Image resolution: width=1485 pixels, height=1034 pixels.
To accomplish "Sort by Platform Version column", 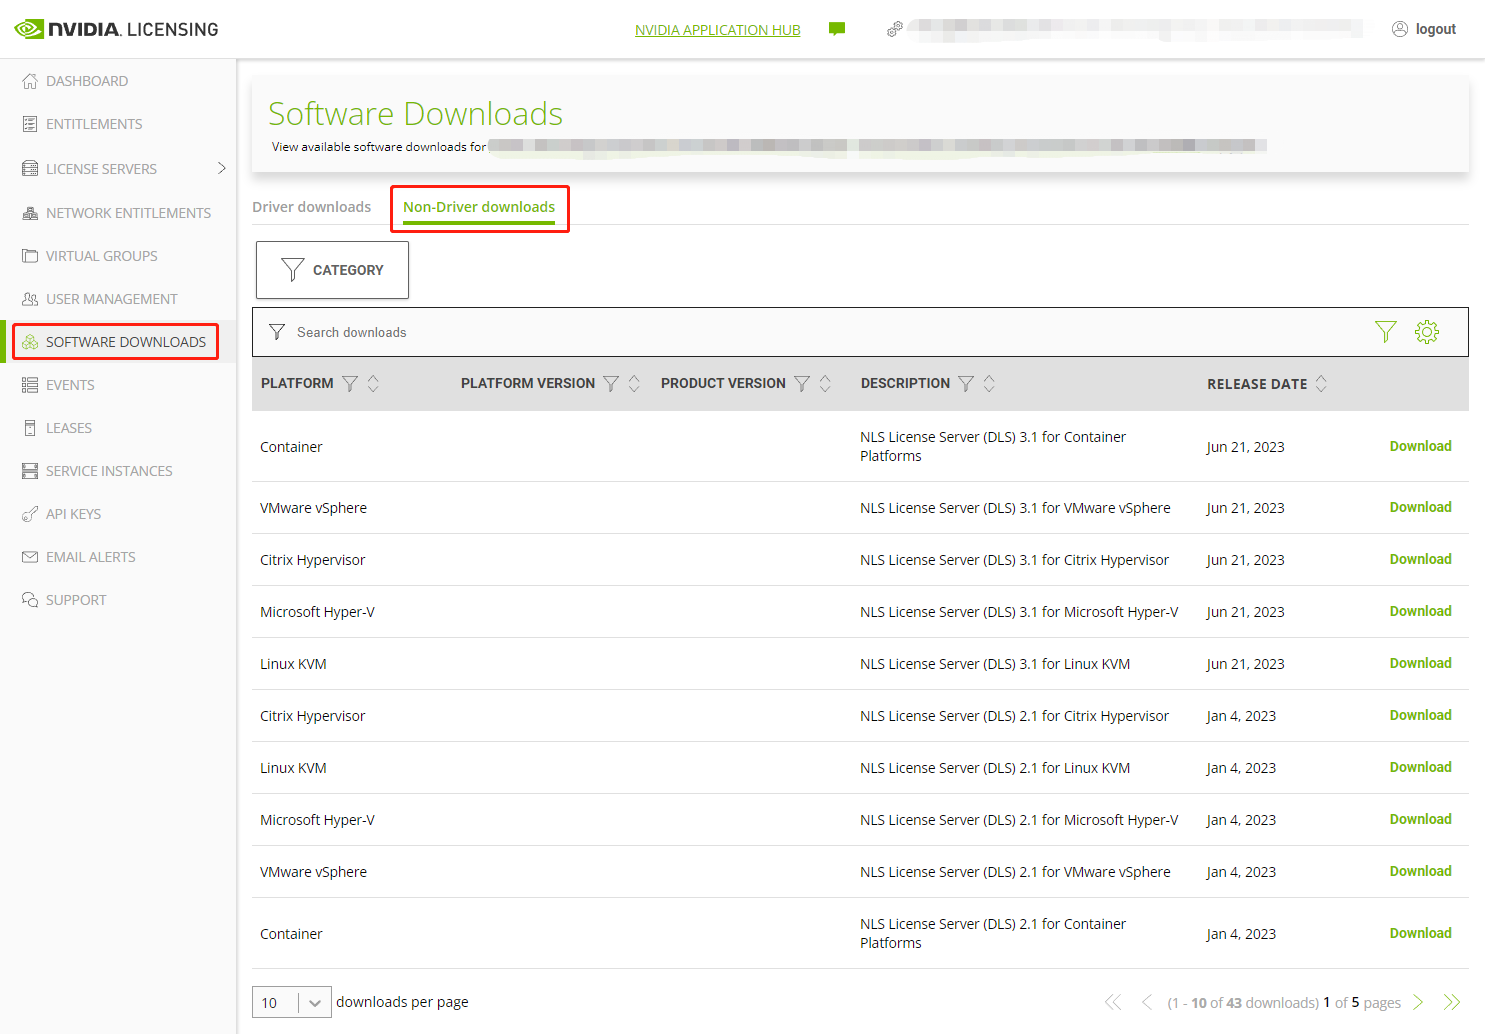I will (x=634, y=384).
